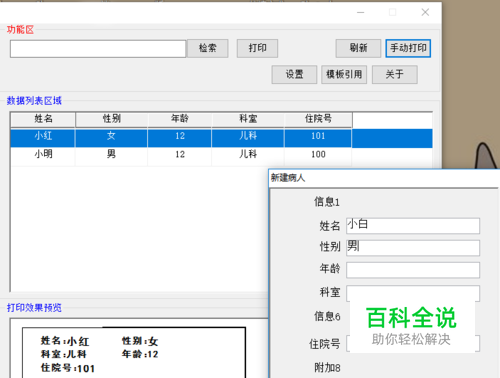Sort by the 性别 column header
This screenshot has height=378, width=500.
[x=112, y=119]
